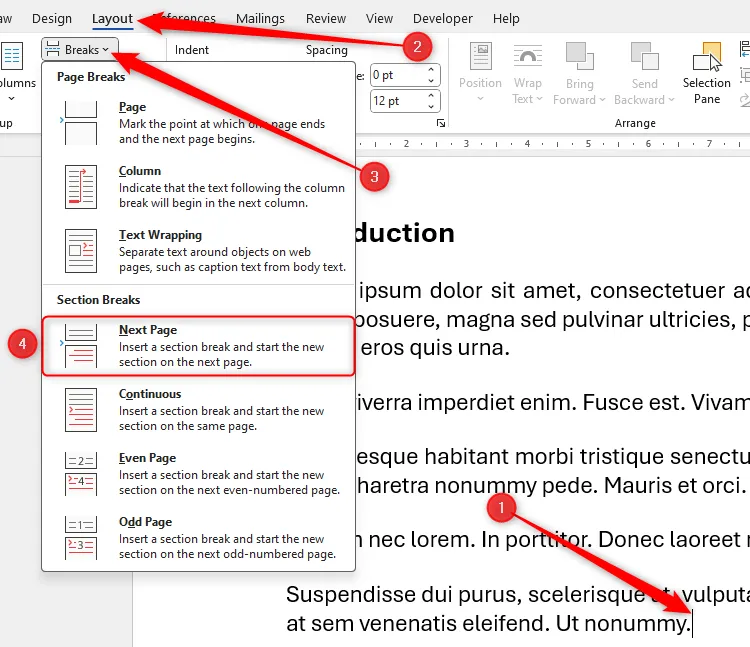This screenshot has height=647, width=750.
Task: Choose Odd Page section break
Action: pyautogui.click(x=198, y=538)
